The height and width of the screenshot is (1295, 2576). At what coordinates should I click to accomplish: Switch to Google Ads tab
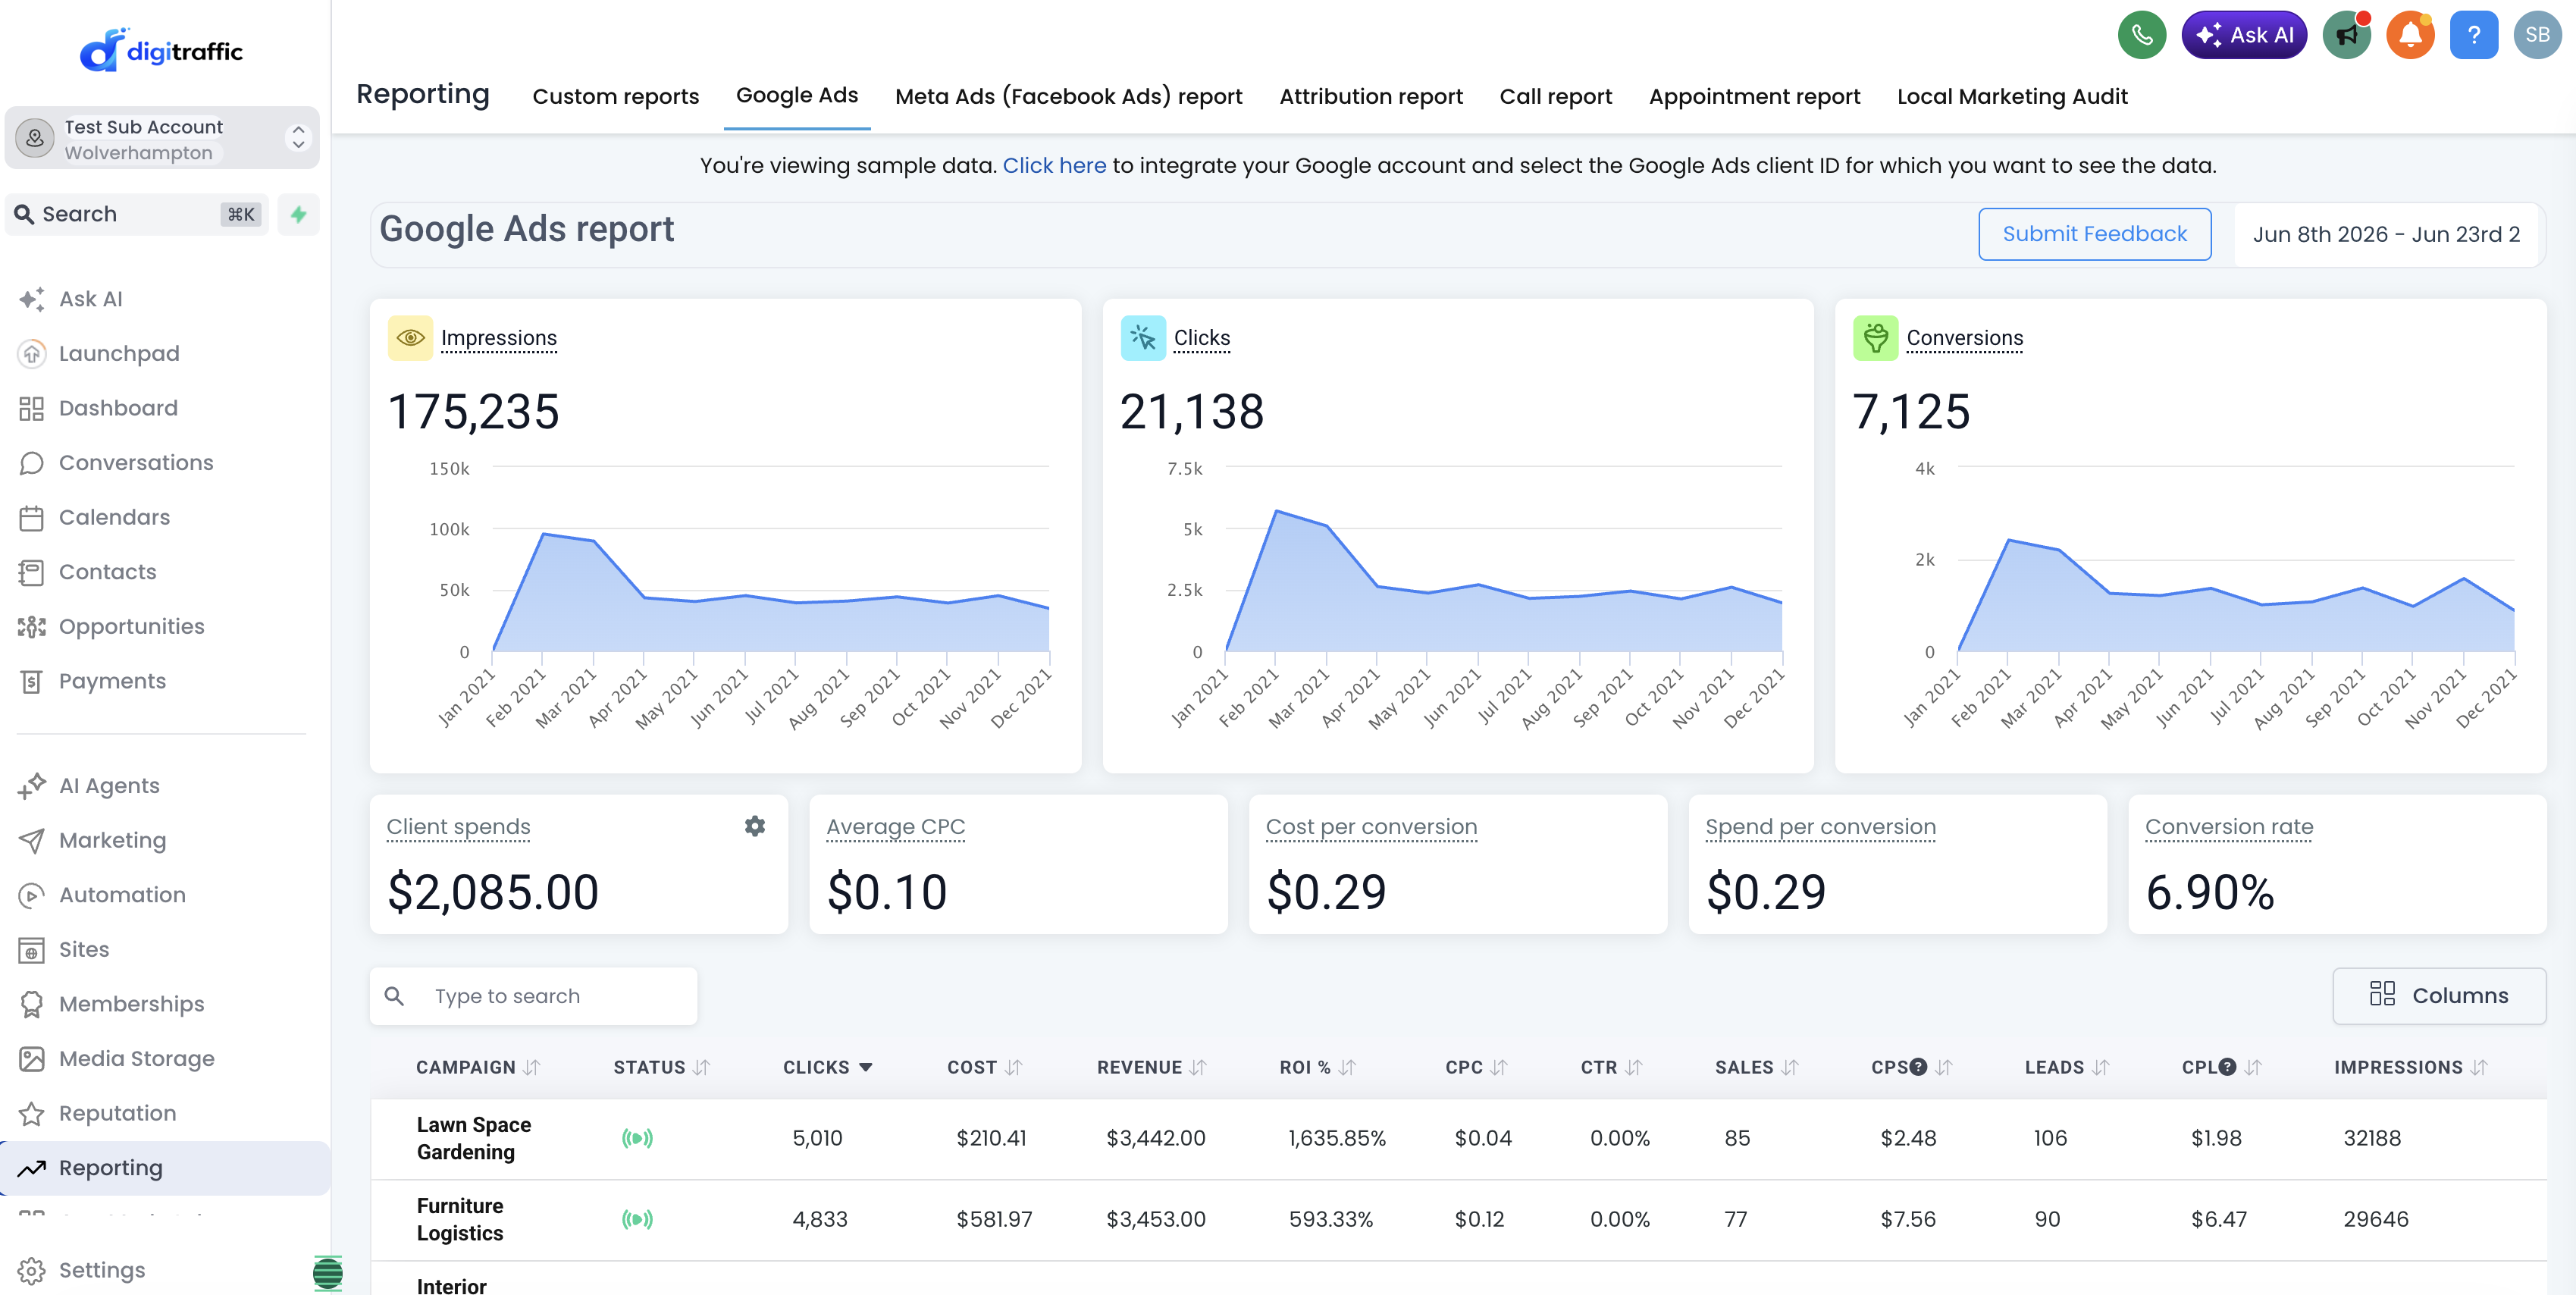797,95
